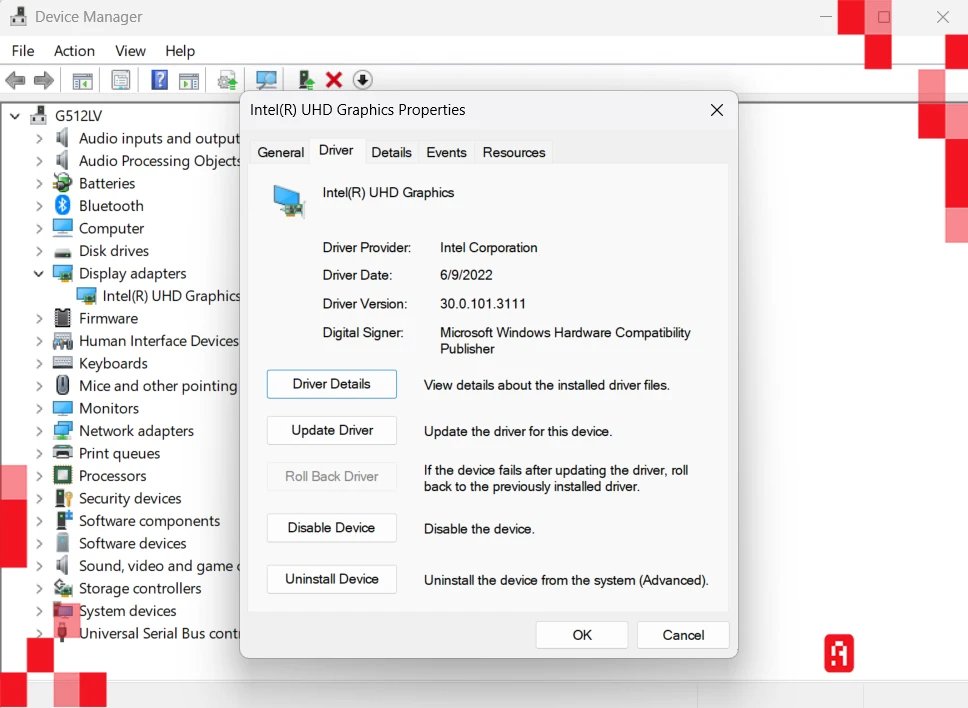This screenshot has height=708, width=968.
Task: Switch to the General tab
Action: tap(280, 152)
